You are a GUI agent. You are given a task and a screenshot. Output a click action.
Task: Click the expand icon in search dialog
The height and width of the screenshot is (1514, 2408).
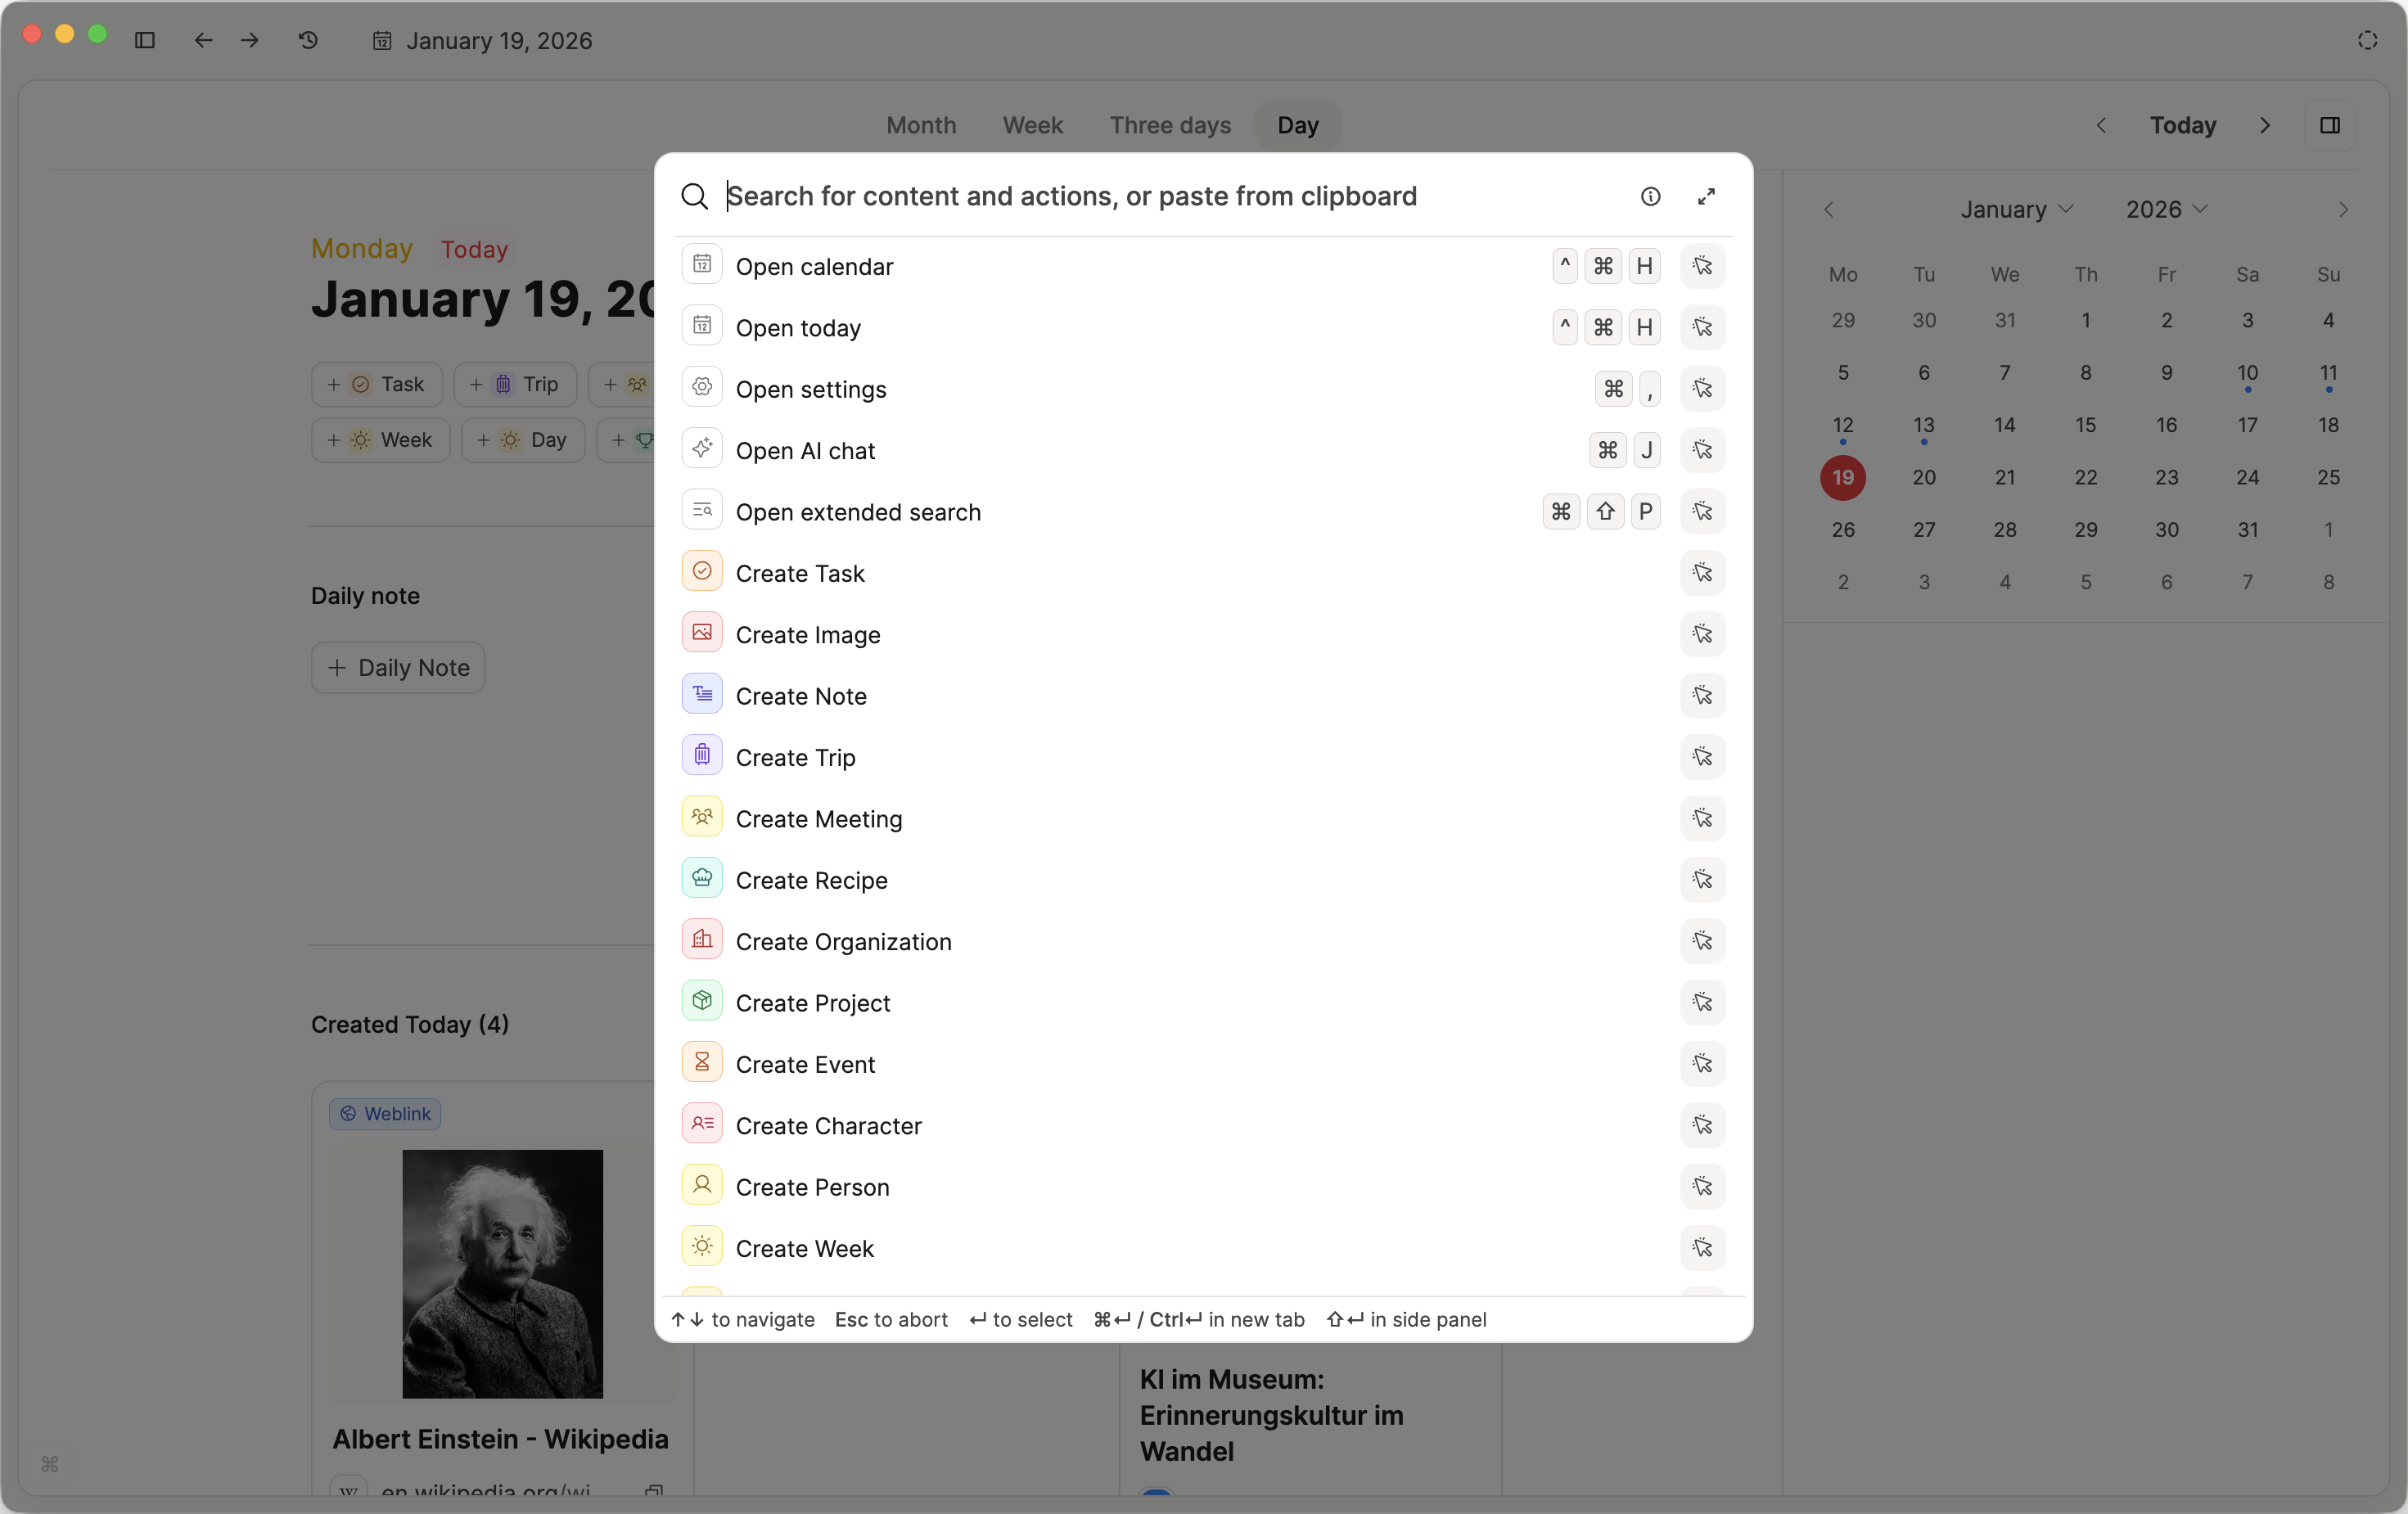[1706, 196]
